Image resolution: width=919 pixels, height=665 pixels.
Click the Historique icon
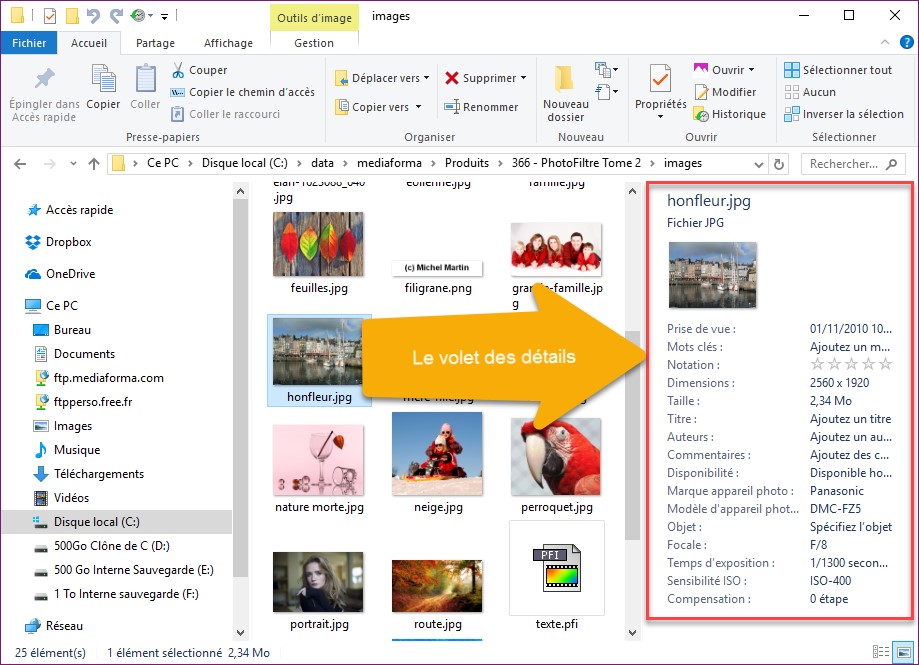tap(702, 114)
